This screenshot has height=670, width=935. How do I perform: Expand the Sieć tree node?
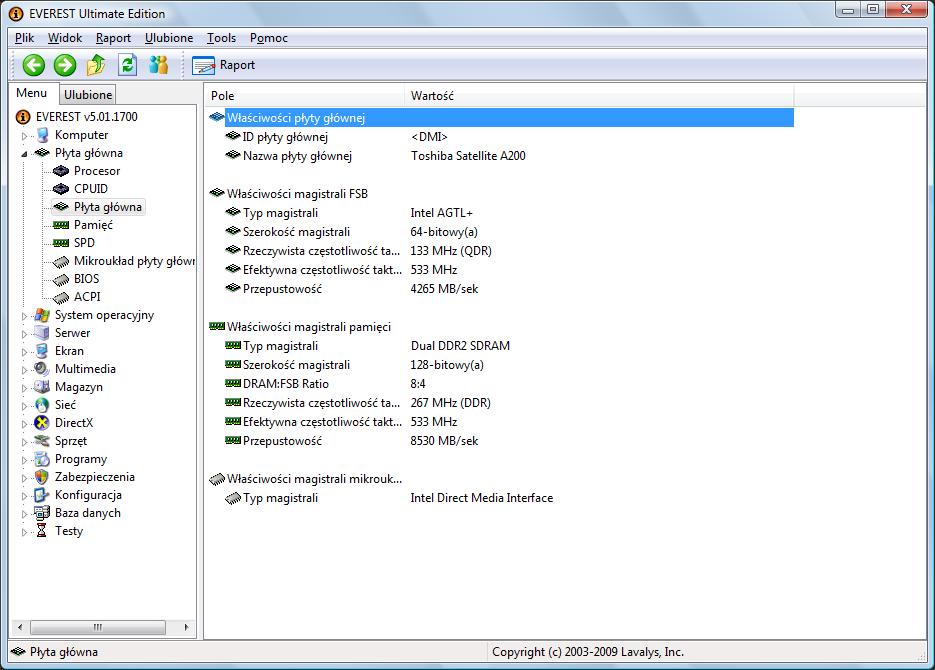(24, 406)
